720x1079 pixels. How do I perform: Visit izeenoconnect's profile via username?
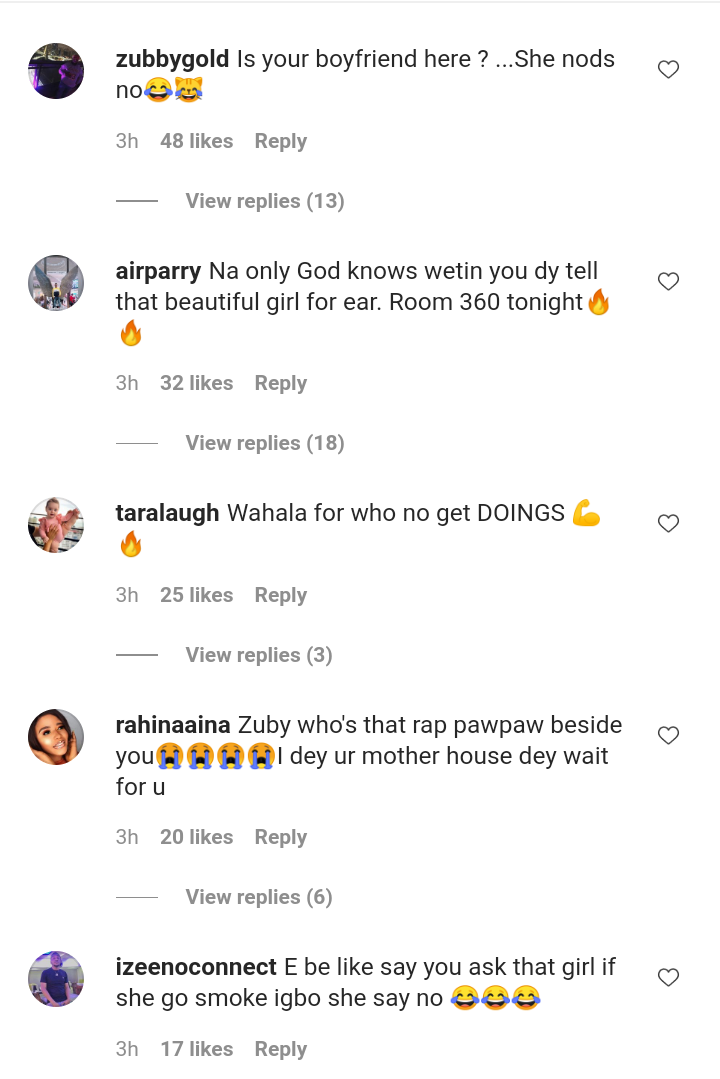coord(196,967)
